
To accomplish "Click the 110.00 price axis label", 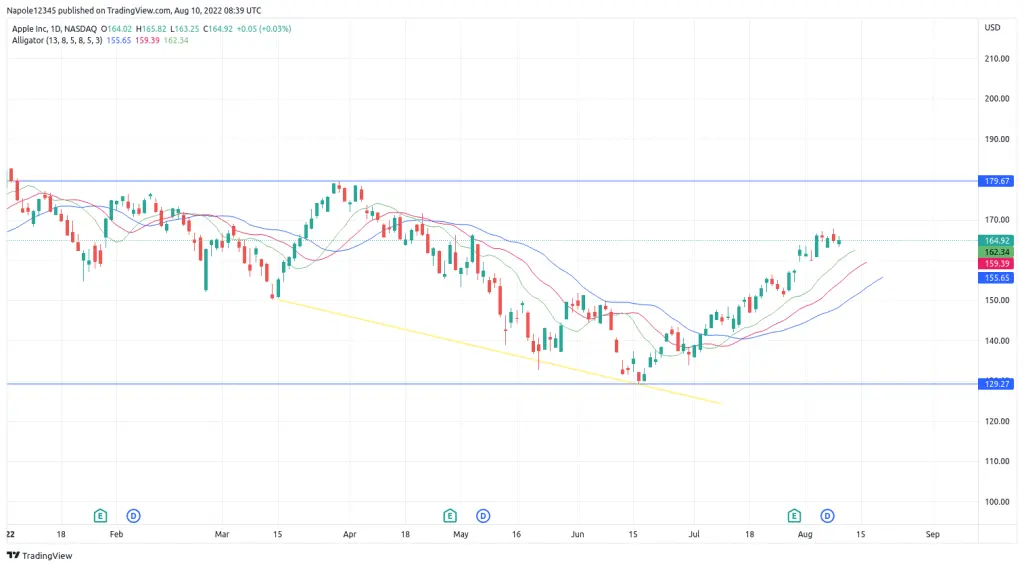I will tap(997, 461).
